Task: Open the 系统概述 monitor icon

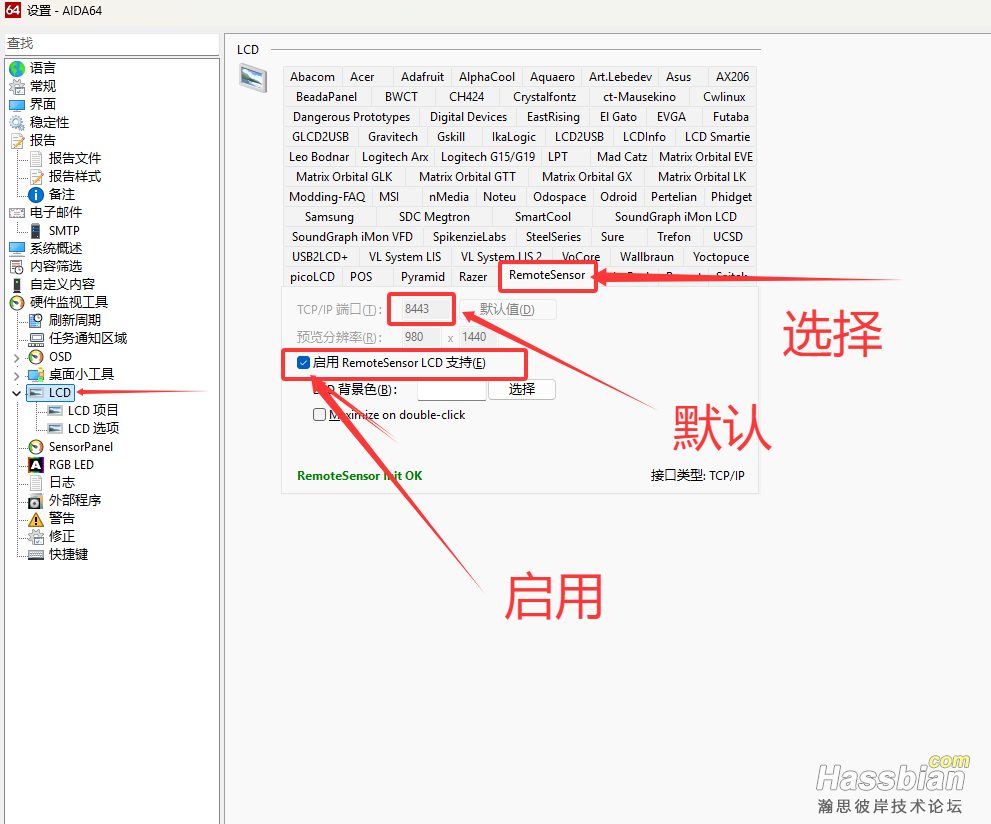Action: 17,248
